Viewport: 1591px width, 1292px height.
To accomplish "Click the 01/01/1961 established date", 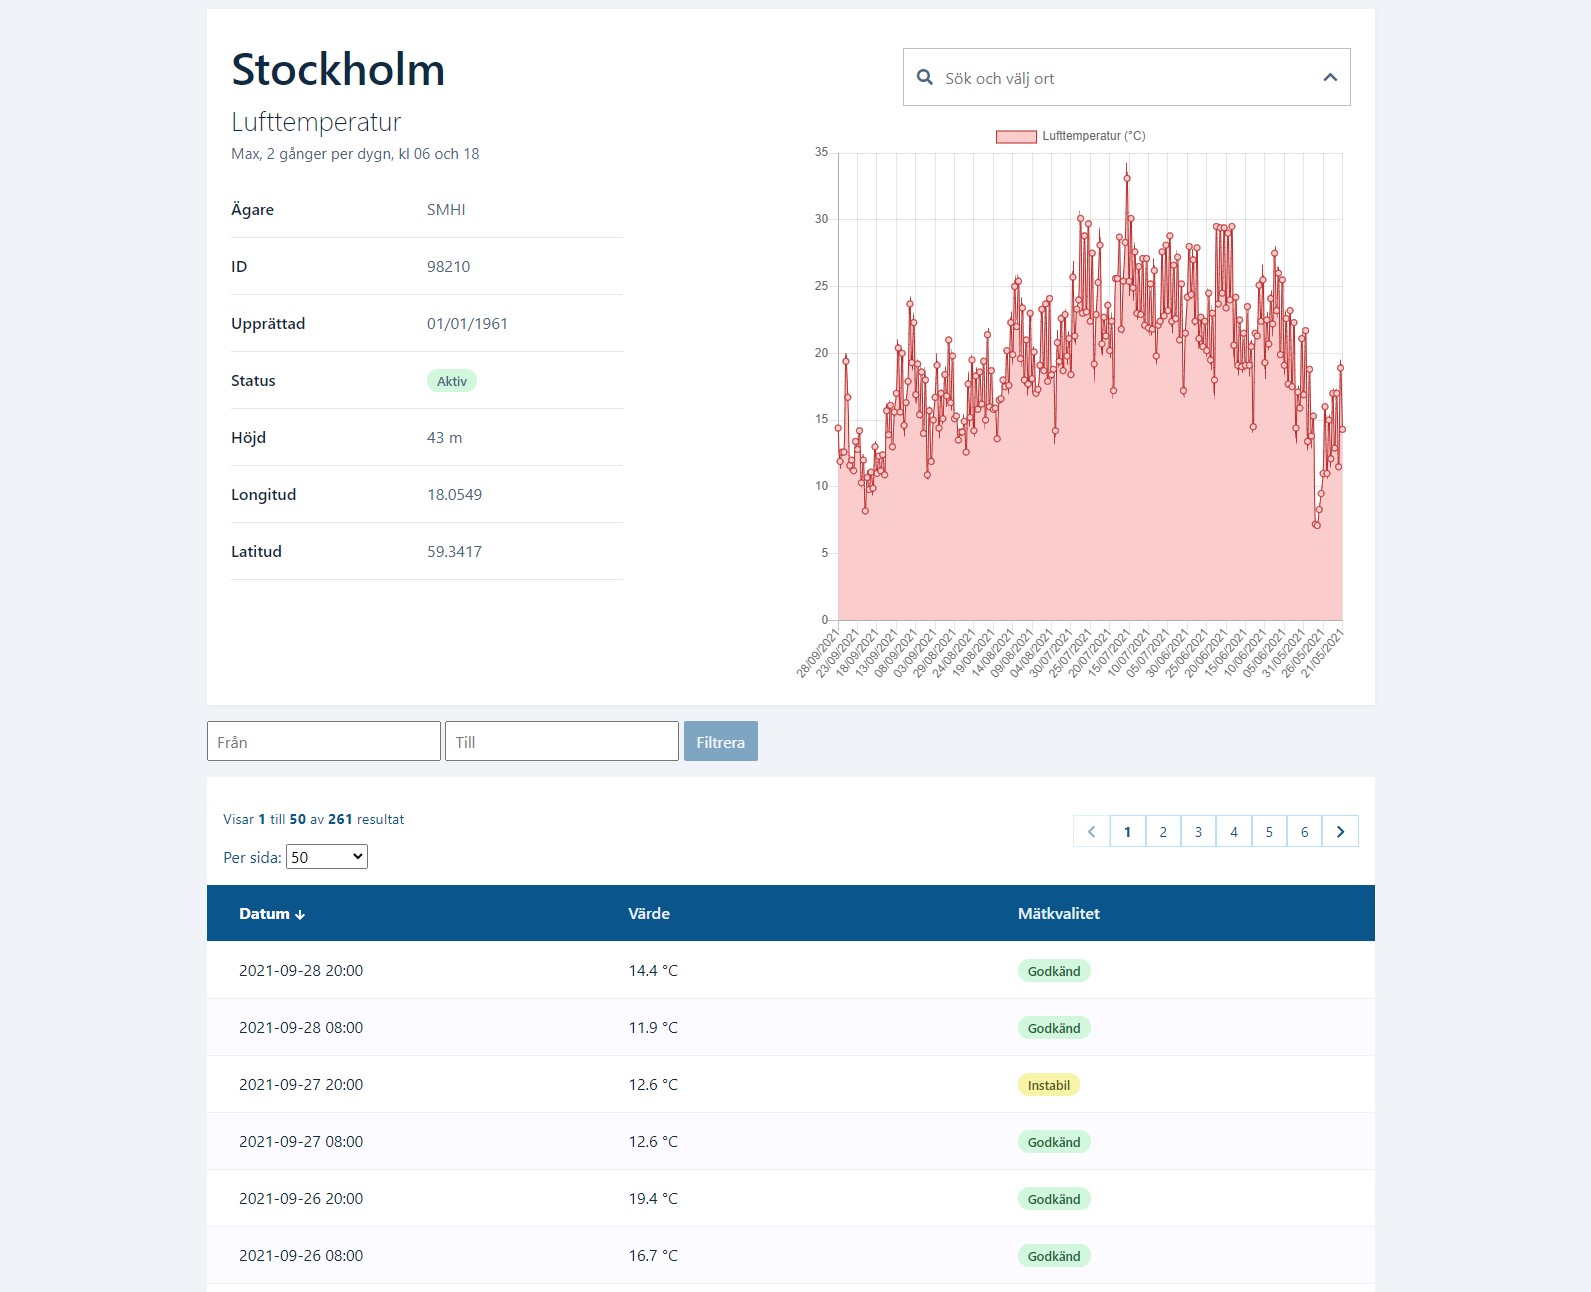I will pos(467,323).
